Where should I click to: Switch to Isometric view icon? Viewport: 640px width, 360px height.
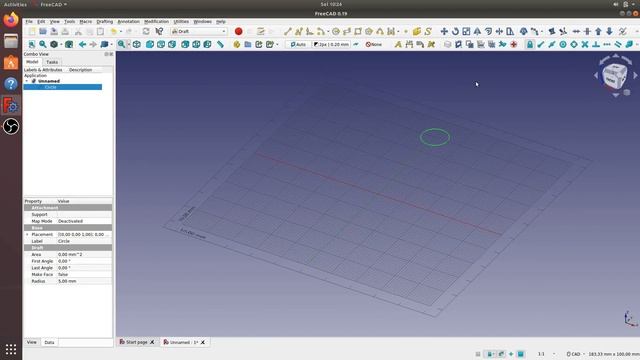click(x=137, y=44)
